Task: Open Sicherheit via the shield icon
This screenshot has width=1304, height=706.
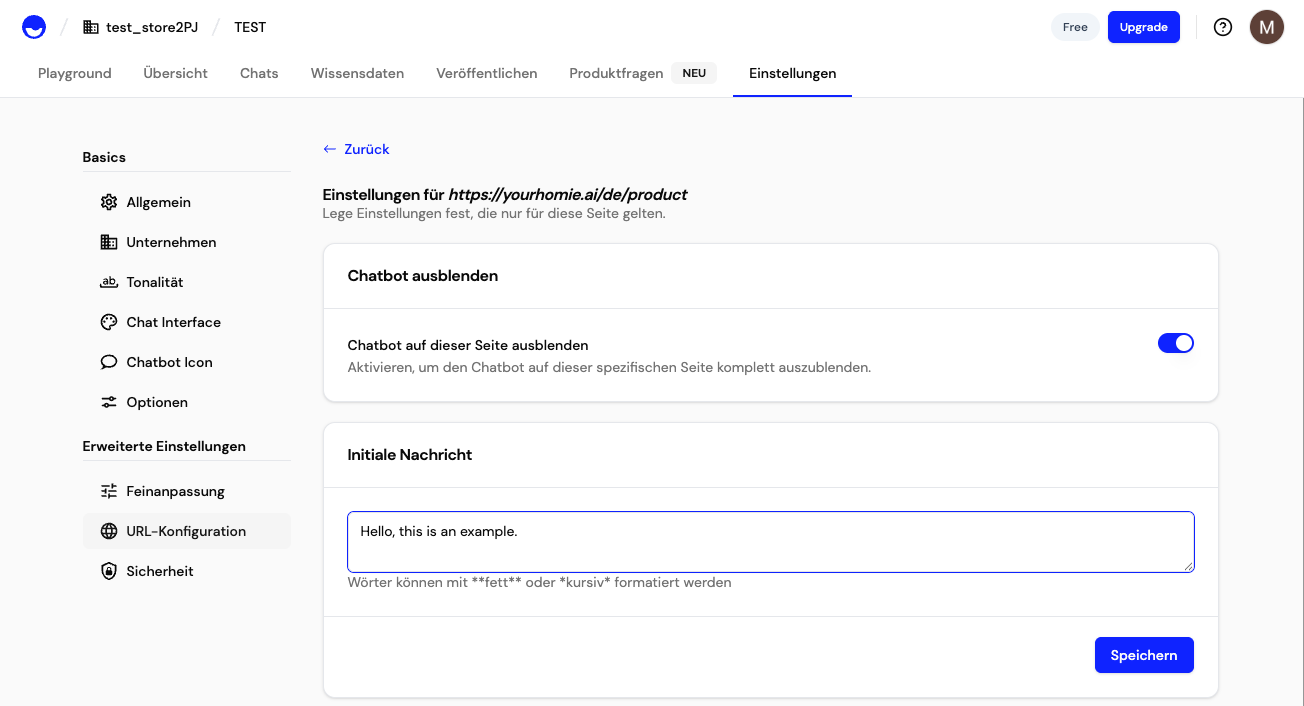Action: (109, 570)
